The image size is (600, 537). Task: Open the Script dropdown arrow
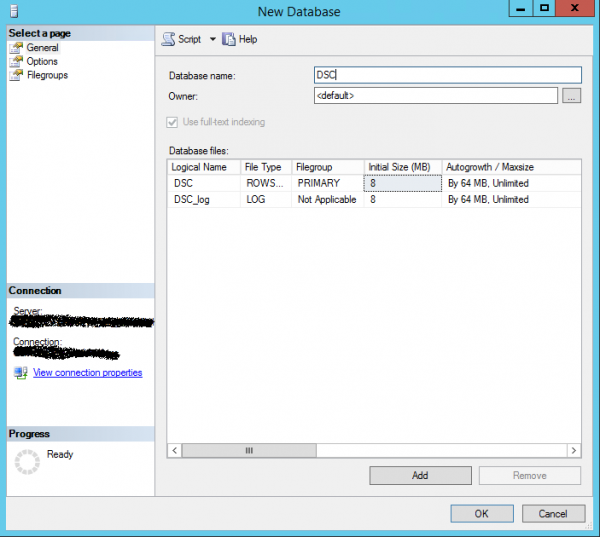click(212, 39)
